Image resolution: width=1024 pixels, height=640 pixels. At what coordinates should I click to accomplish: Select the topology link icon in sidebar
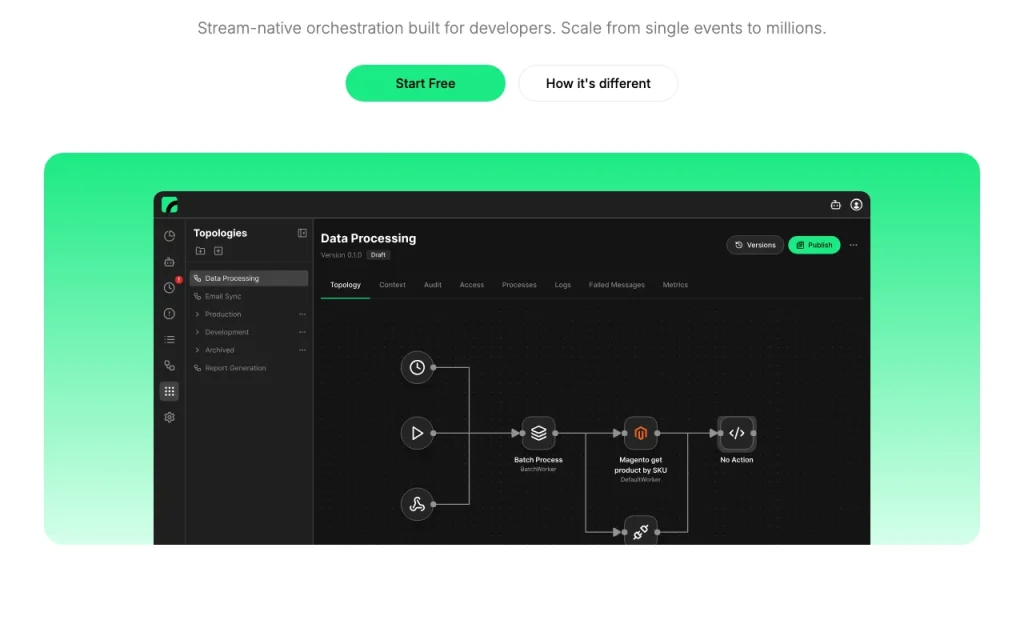(169, 366)
